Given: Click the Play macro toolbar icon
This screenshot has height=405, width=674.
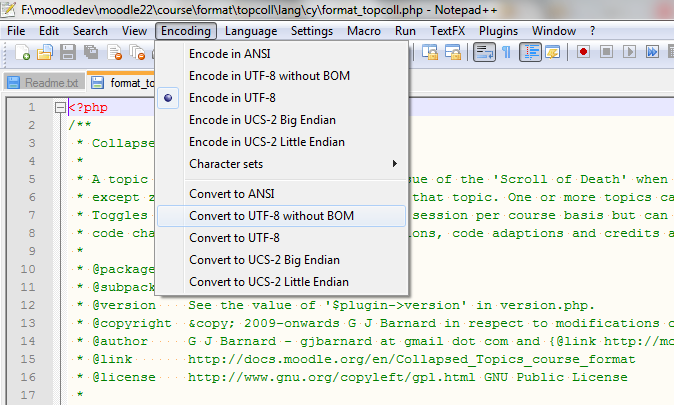Looking at the screenshot, I should 629,52.
